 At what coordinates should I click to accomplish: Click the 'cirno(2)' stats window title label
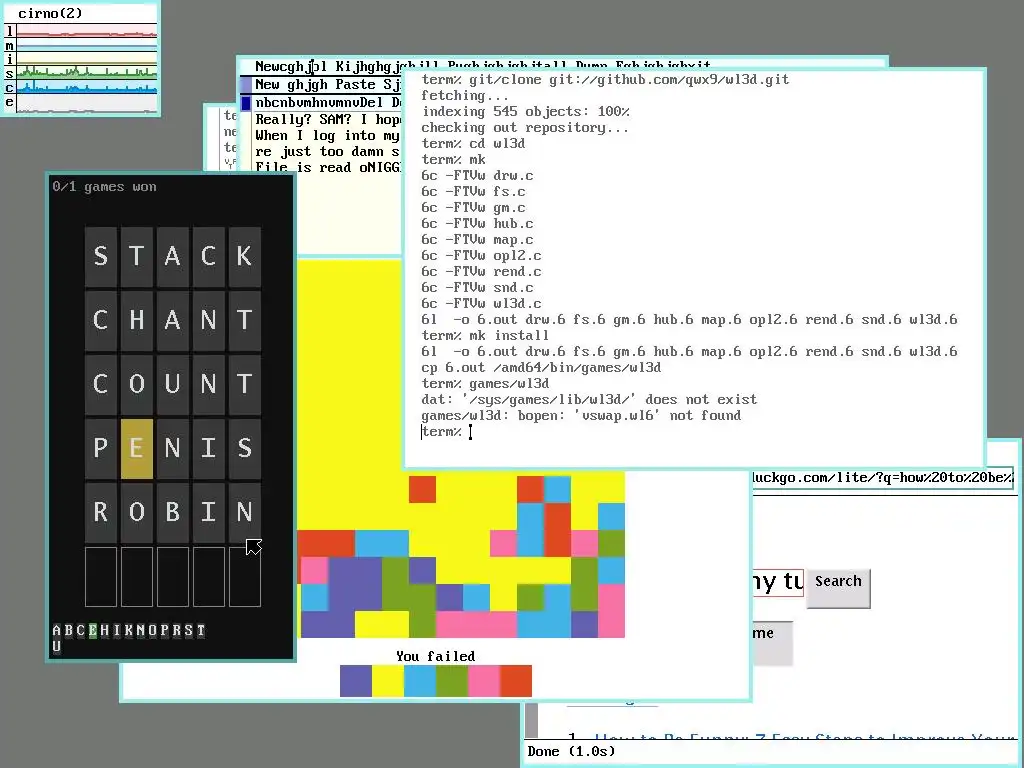coord(50,13)
